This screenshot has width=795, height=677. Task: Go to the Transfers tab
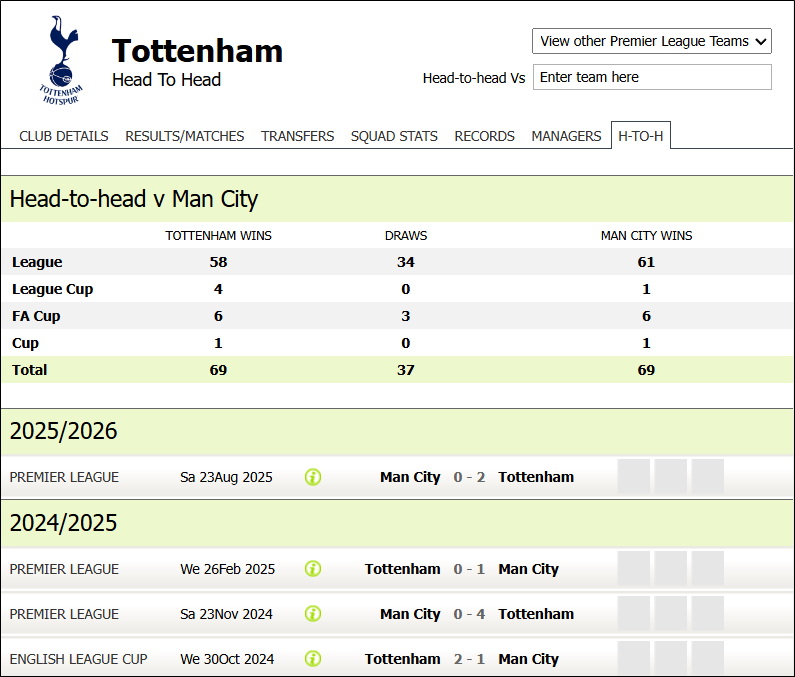298,136
